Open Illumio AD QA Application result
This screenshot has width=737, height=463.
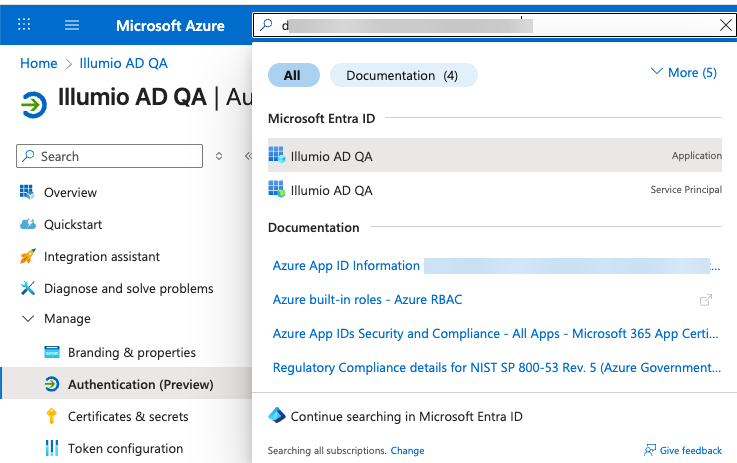tap(495, 156)
